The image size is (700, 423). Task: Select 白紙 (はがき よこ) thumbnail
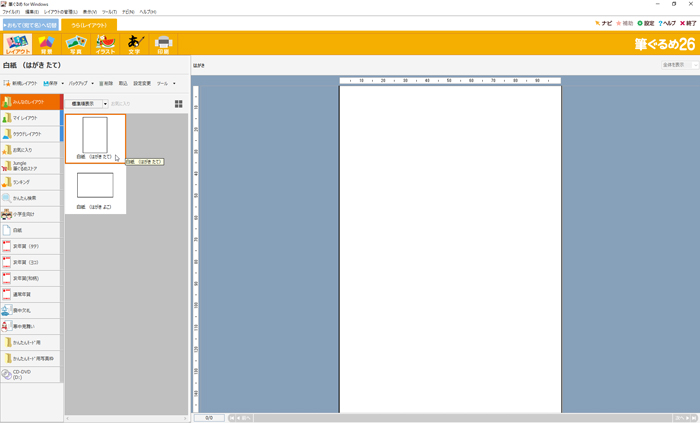click(95, 188)
